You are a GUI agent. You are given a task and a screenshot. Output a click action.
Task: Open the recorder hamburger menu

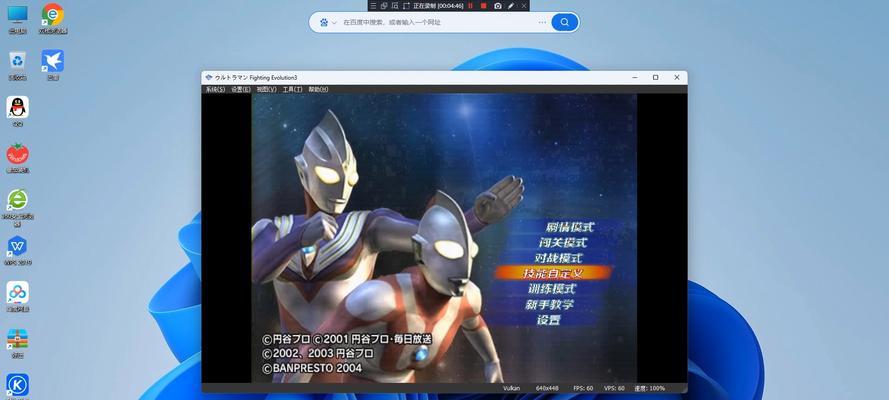pyautogui.click(x=373, y=6)
